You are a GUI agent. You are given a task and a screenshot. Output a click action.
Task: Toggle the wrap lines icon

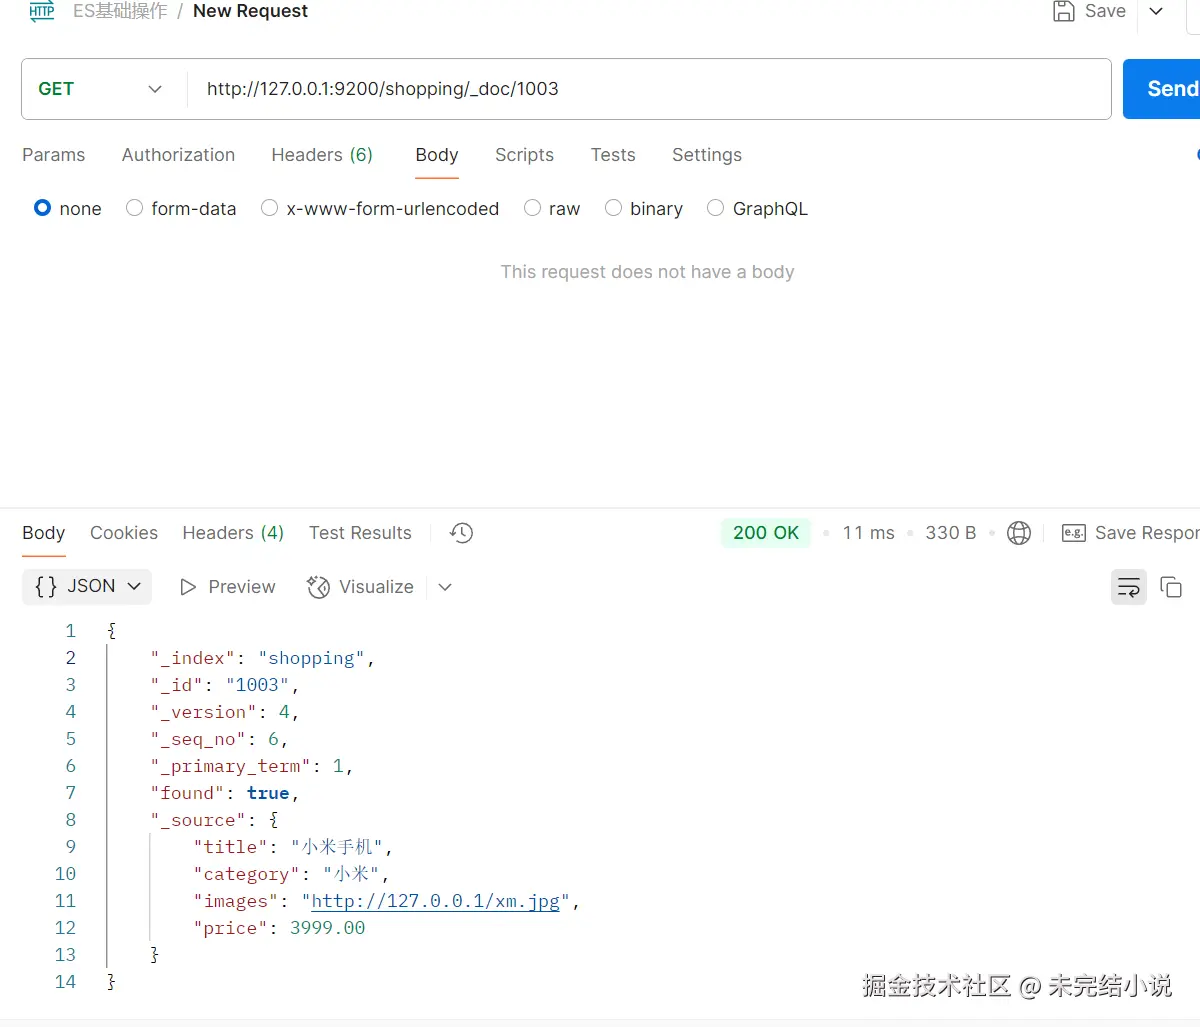click(x=1129, y=587)
